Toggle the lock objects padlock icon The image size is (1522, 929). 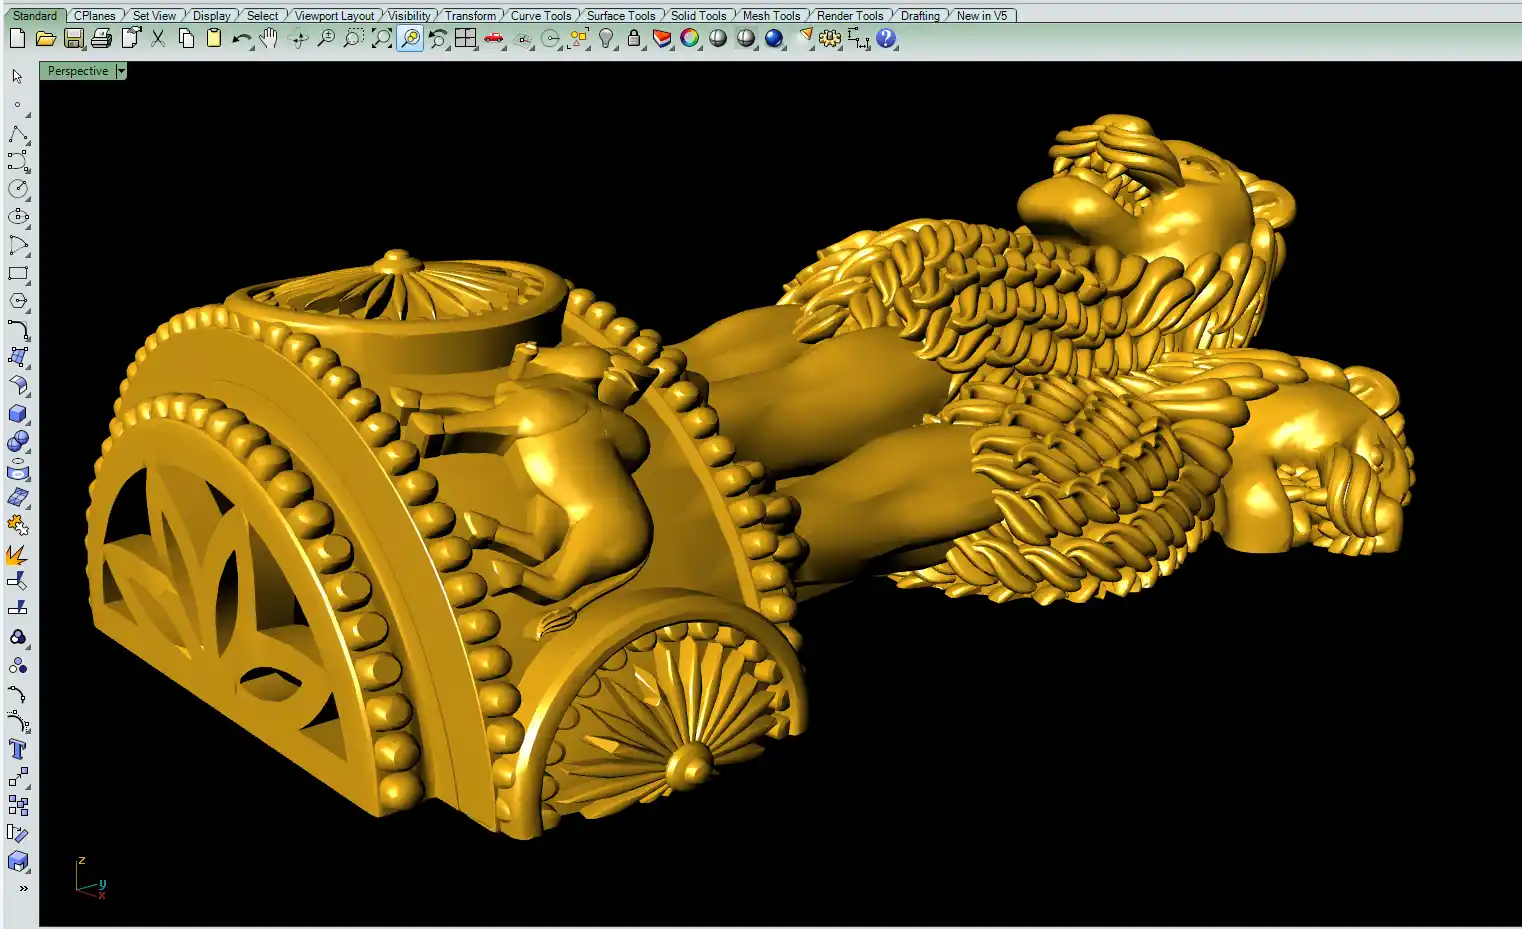[x=634, y=39]
